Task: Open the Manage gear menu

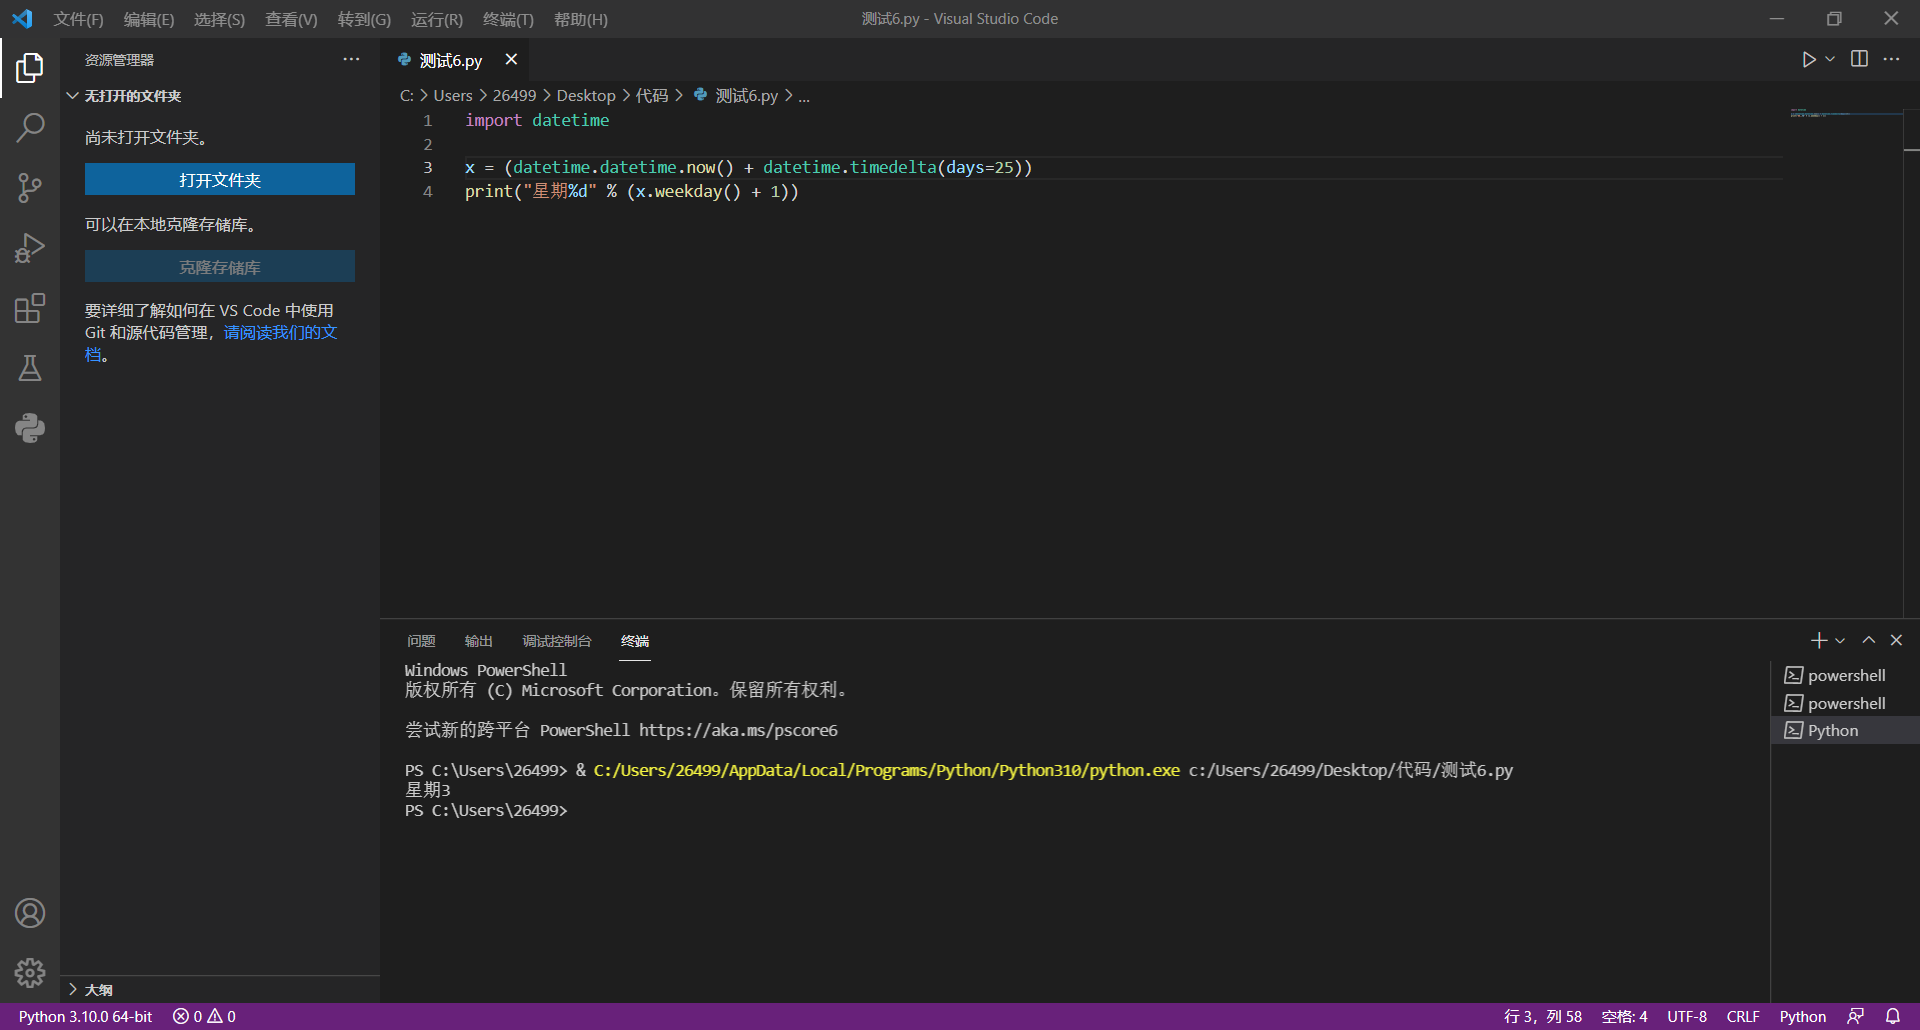Action: [x=30, y=973]
